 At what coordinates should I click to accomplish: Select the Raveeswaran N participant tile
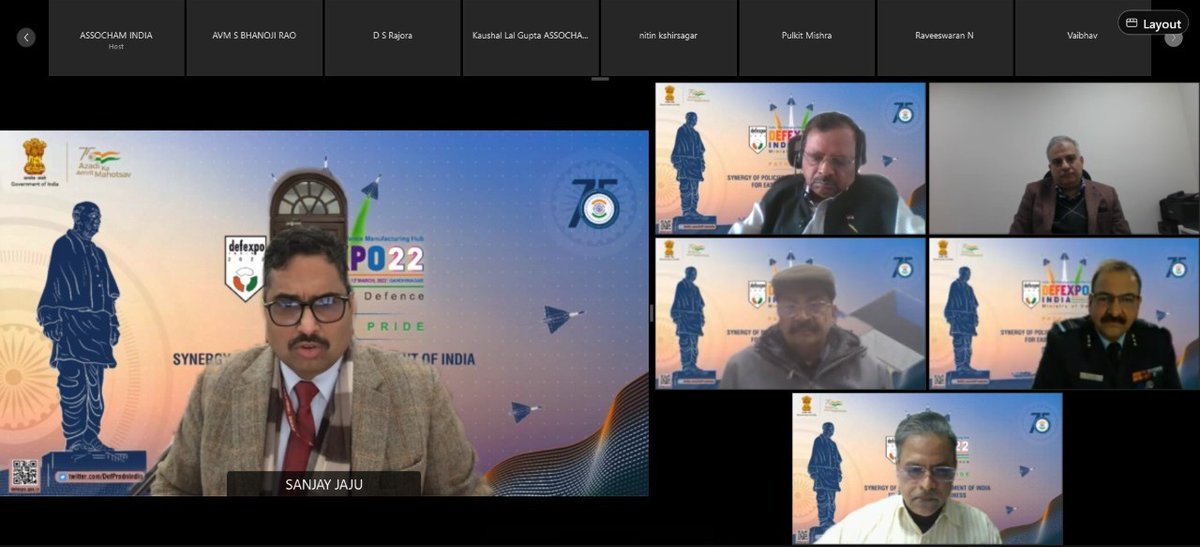tap(944, 38)
